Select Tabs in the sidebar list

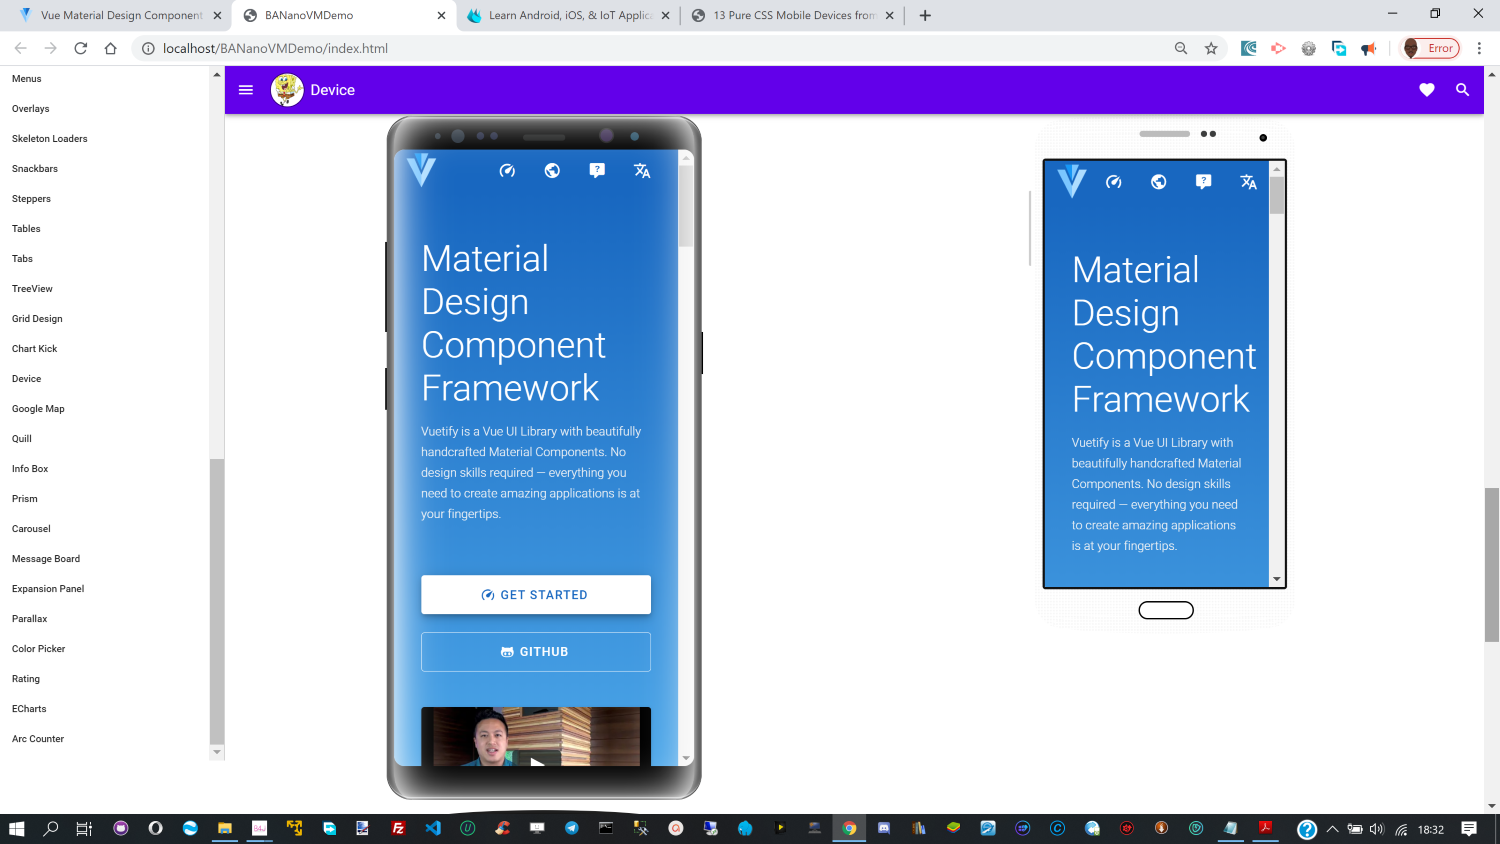pos(22,259)
